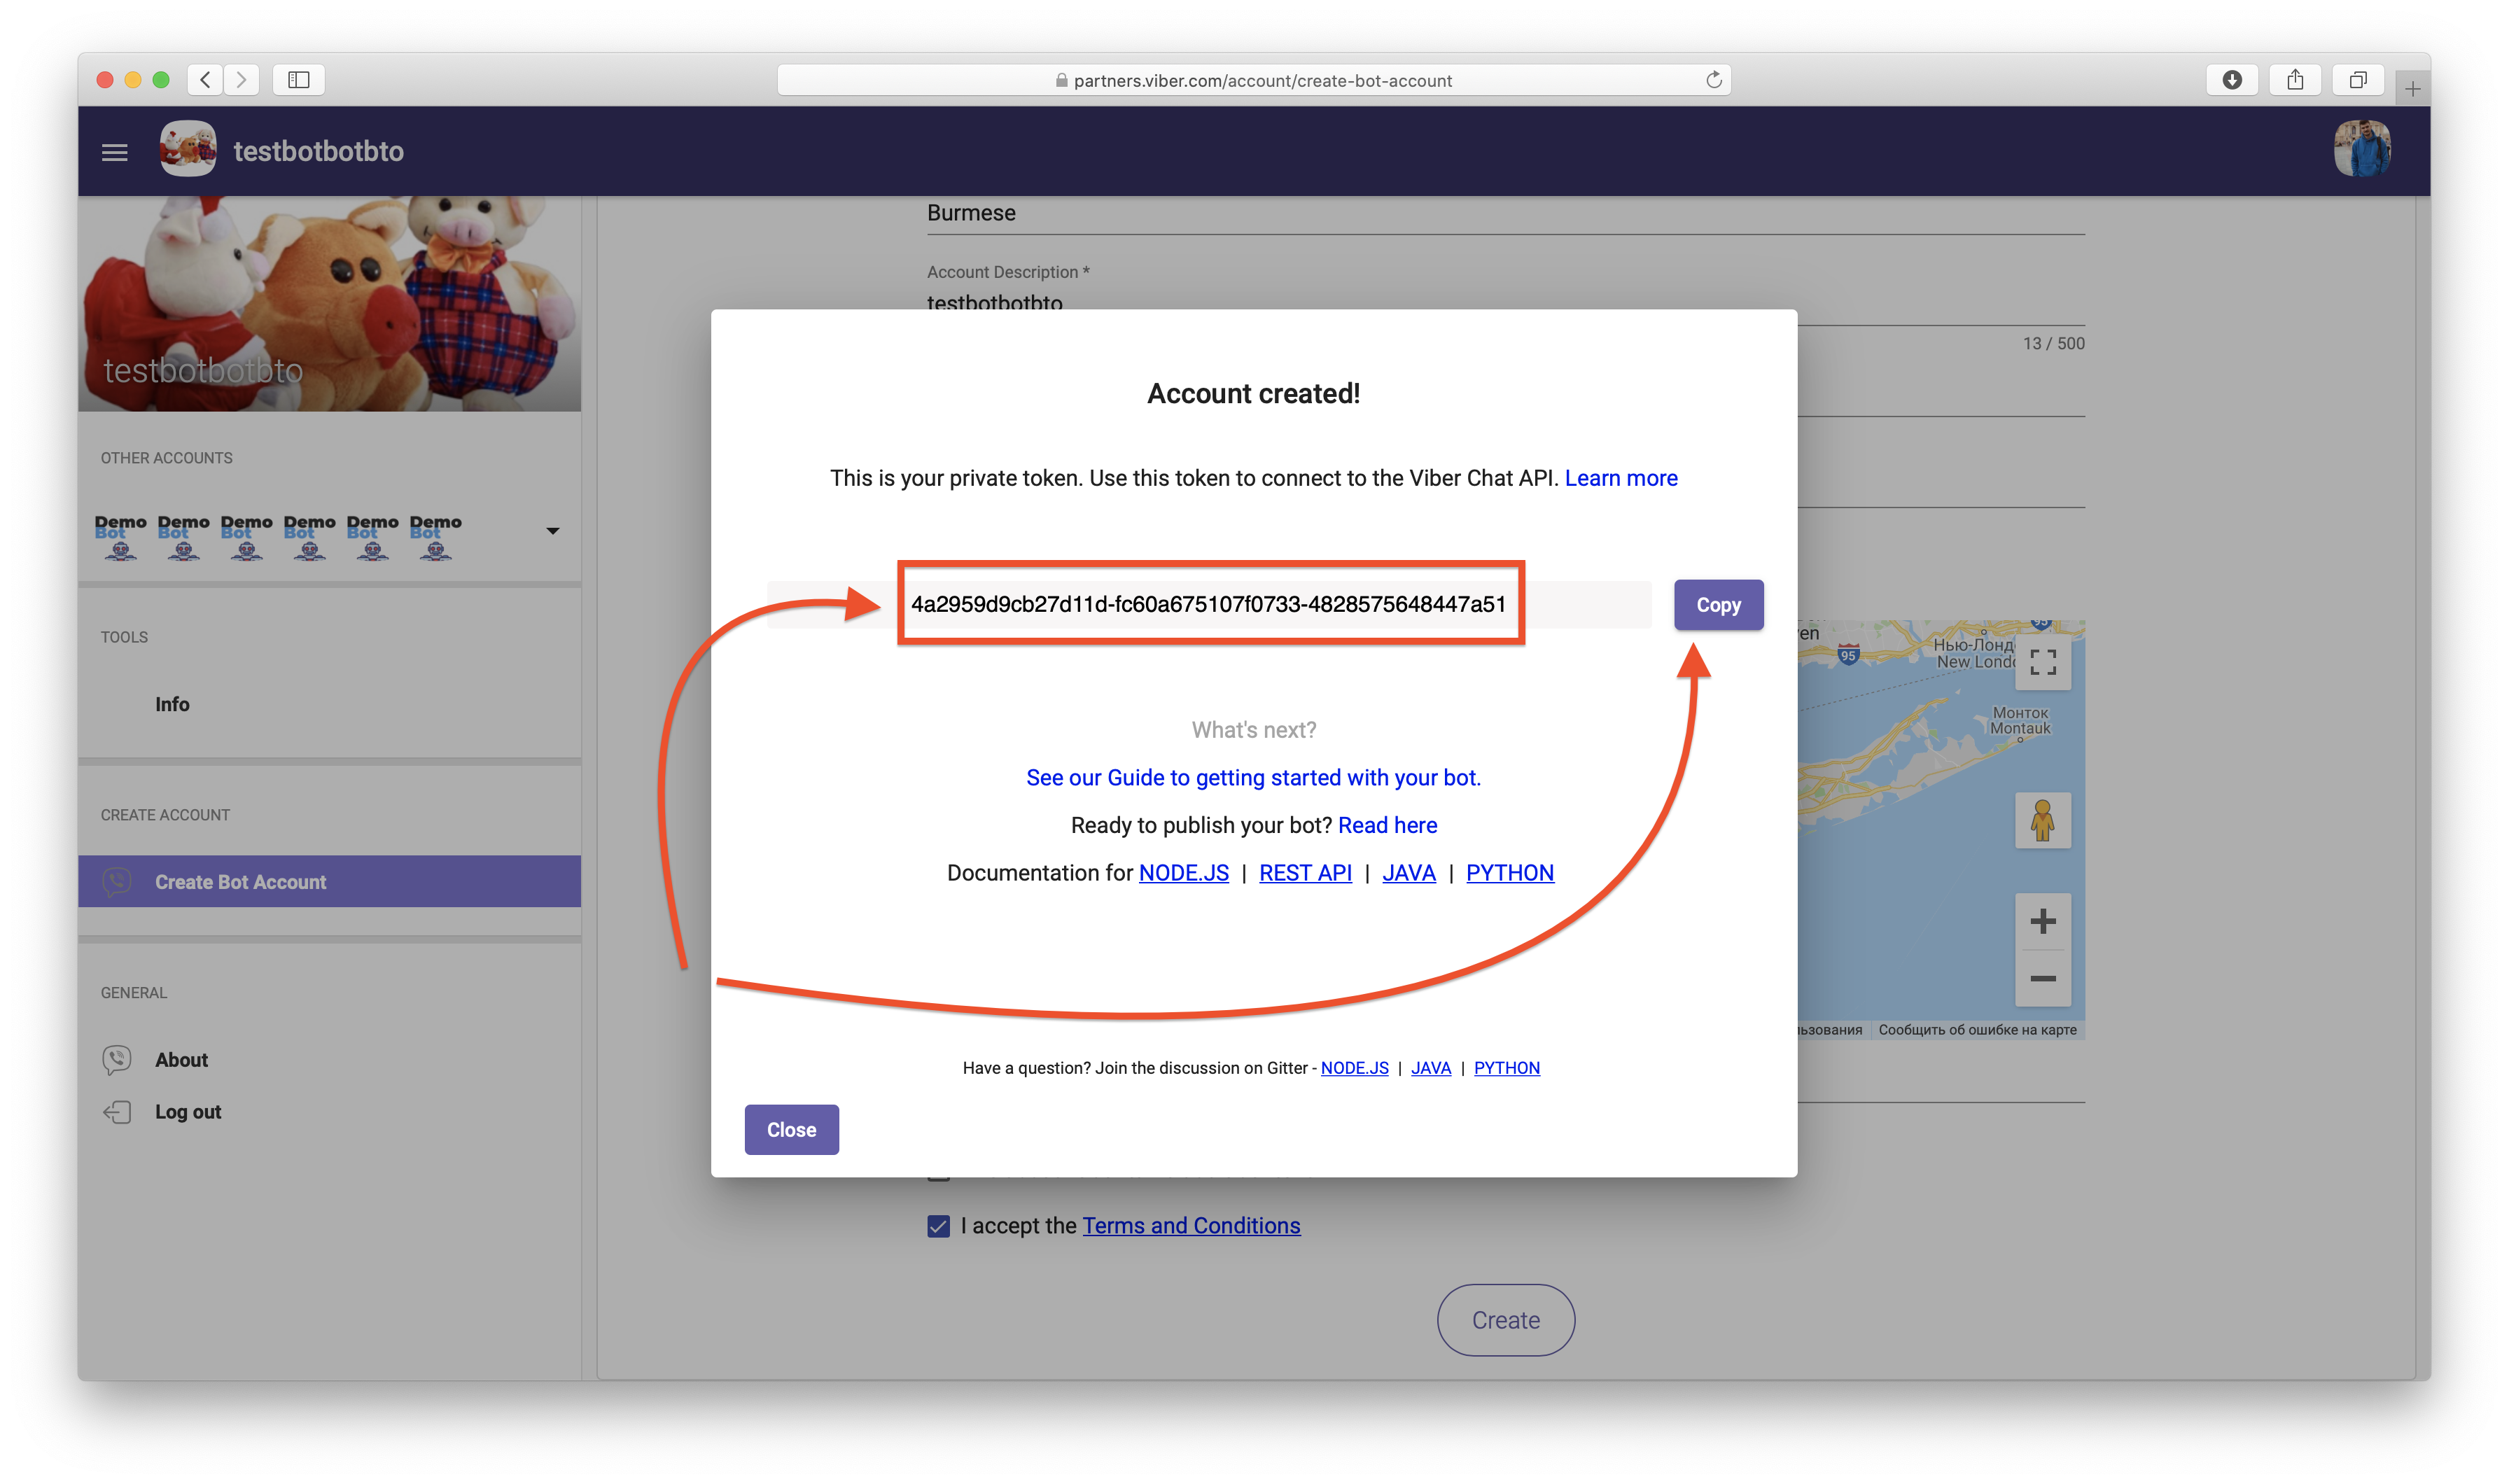
Task: Close the Account created dialog
Action: pyautogui.click(x=791, y=1130)
